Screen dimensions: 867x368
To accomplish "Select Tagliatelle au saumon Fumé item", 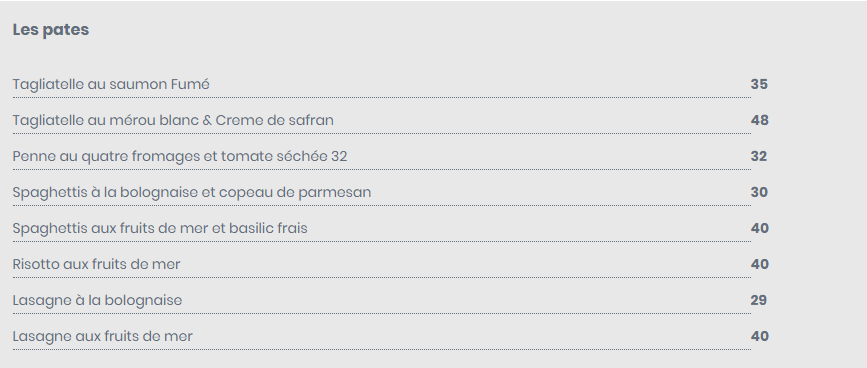I will click(111, 85).
